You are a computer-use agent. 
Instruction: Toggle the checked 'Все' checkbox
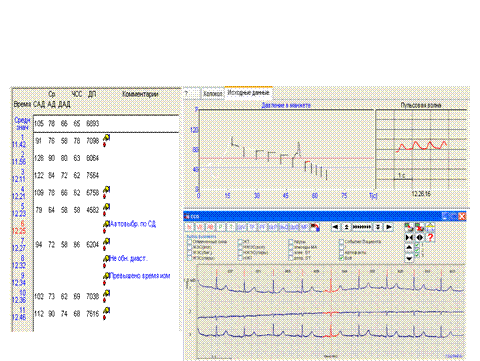[341, 258]
